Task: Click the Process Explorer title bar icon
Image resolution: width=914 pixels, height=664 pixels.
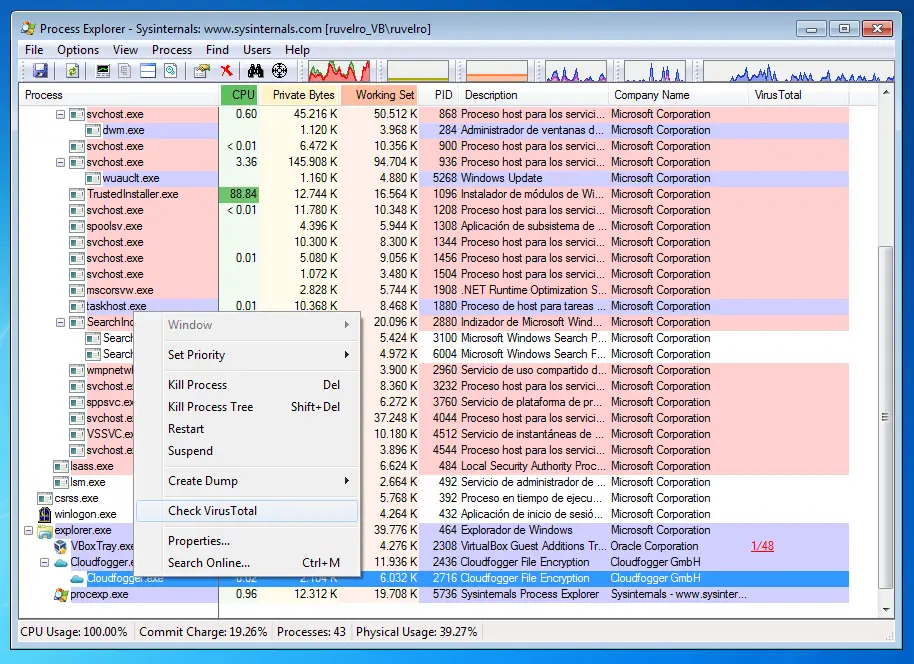Action: 28,28
